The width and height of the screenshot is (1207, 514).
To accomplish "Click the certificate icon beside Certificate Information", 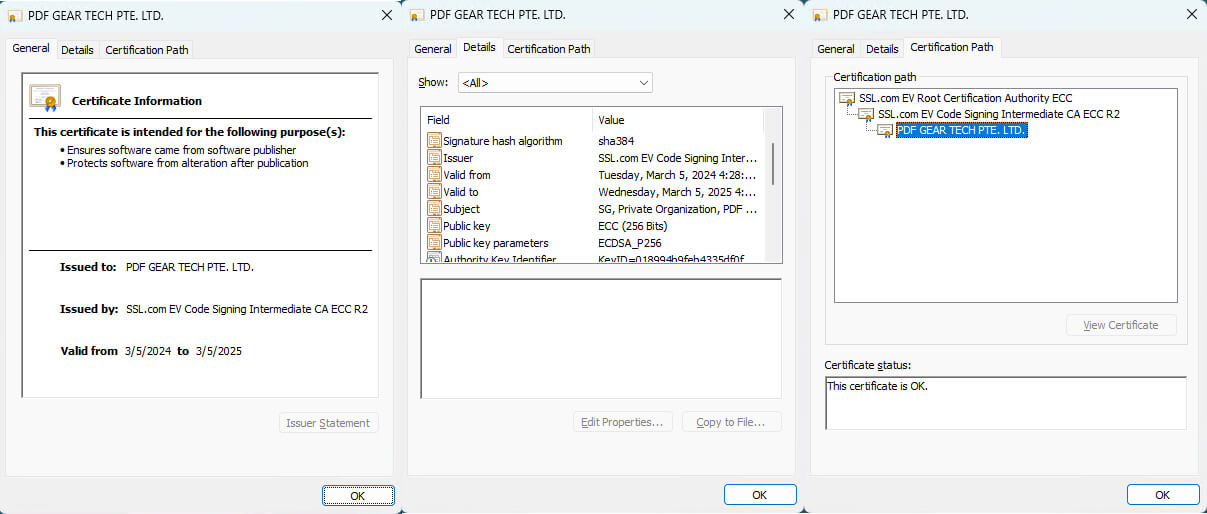I will (x=45, y=98).
